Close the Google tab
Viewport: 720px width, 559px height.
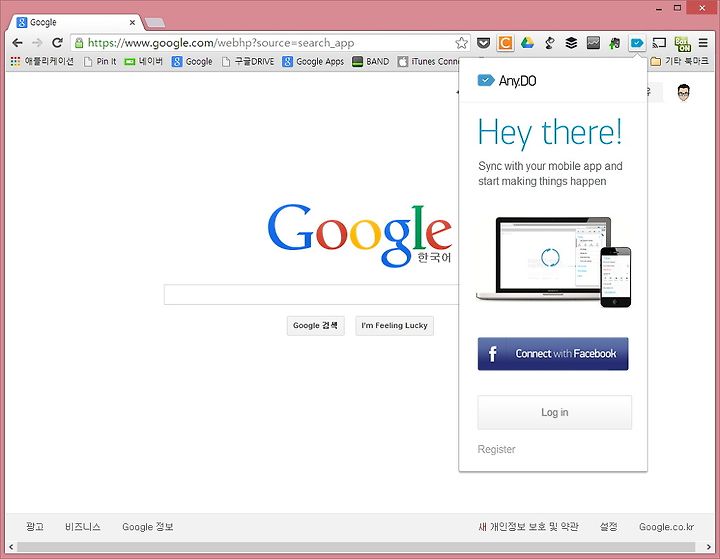(132, 22)
